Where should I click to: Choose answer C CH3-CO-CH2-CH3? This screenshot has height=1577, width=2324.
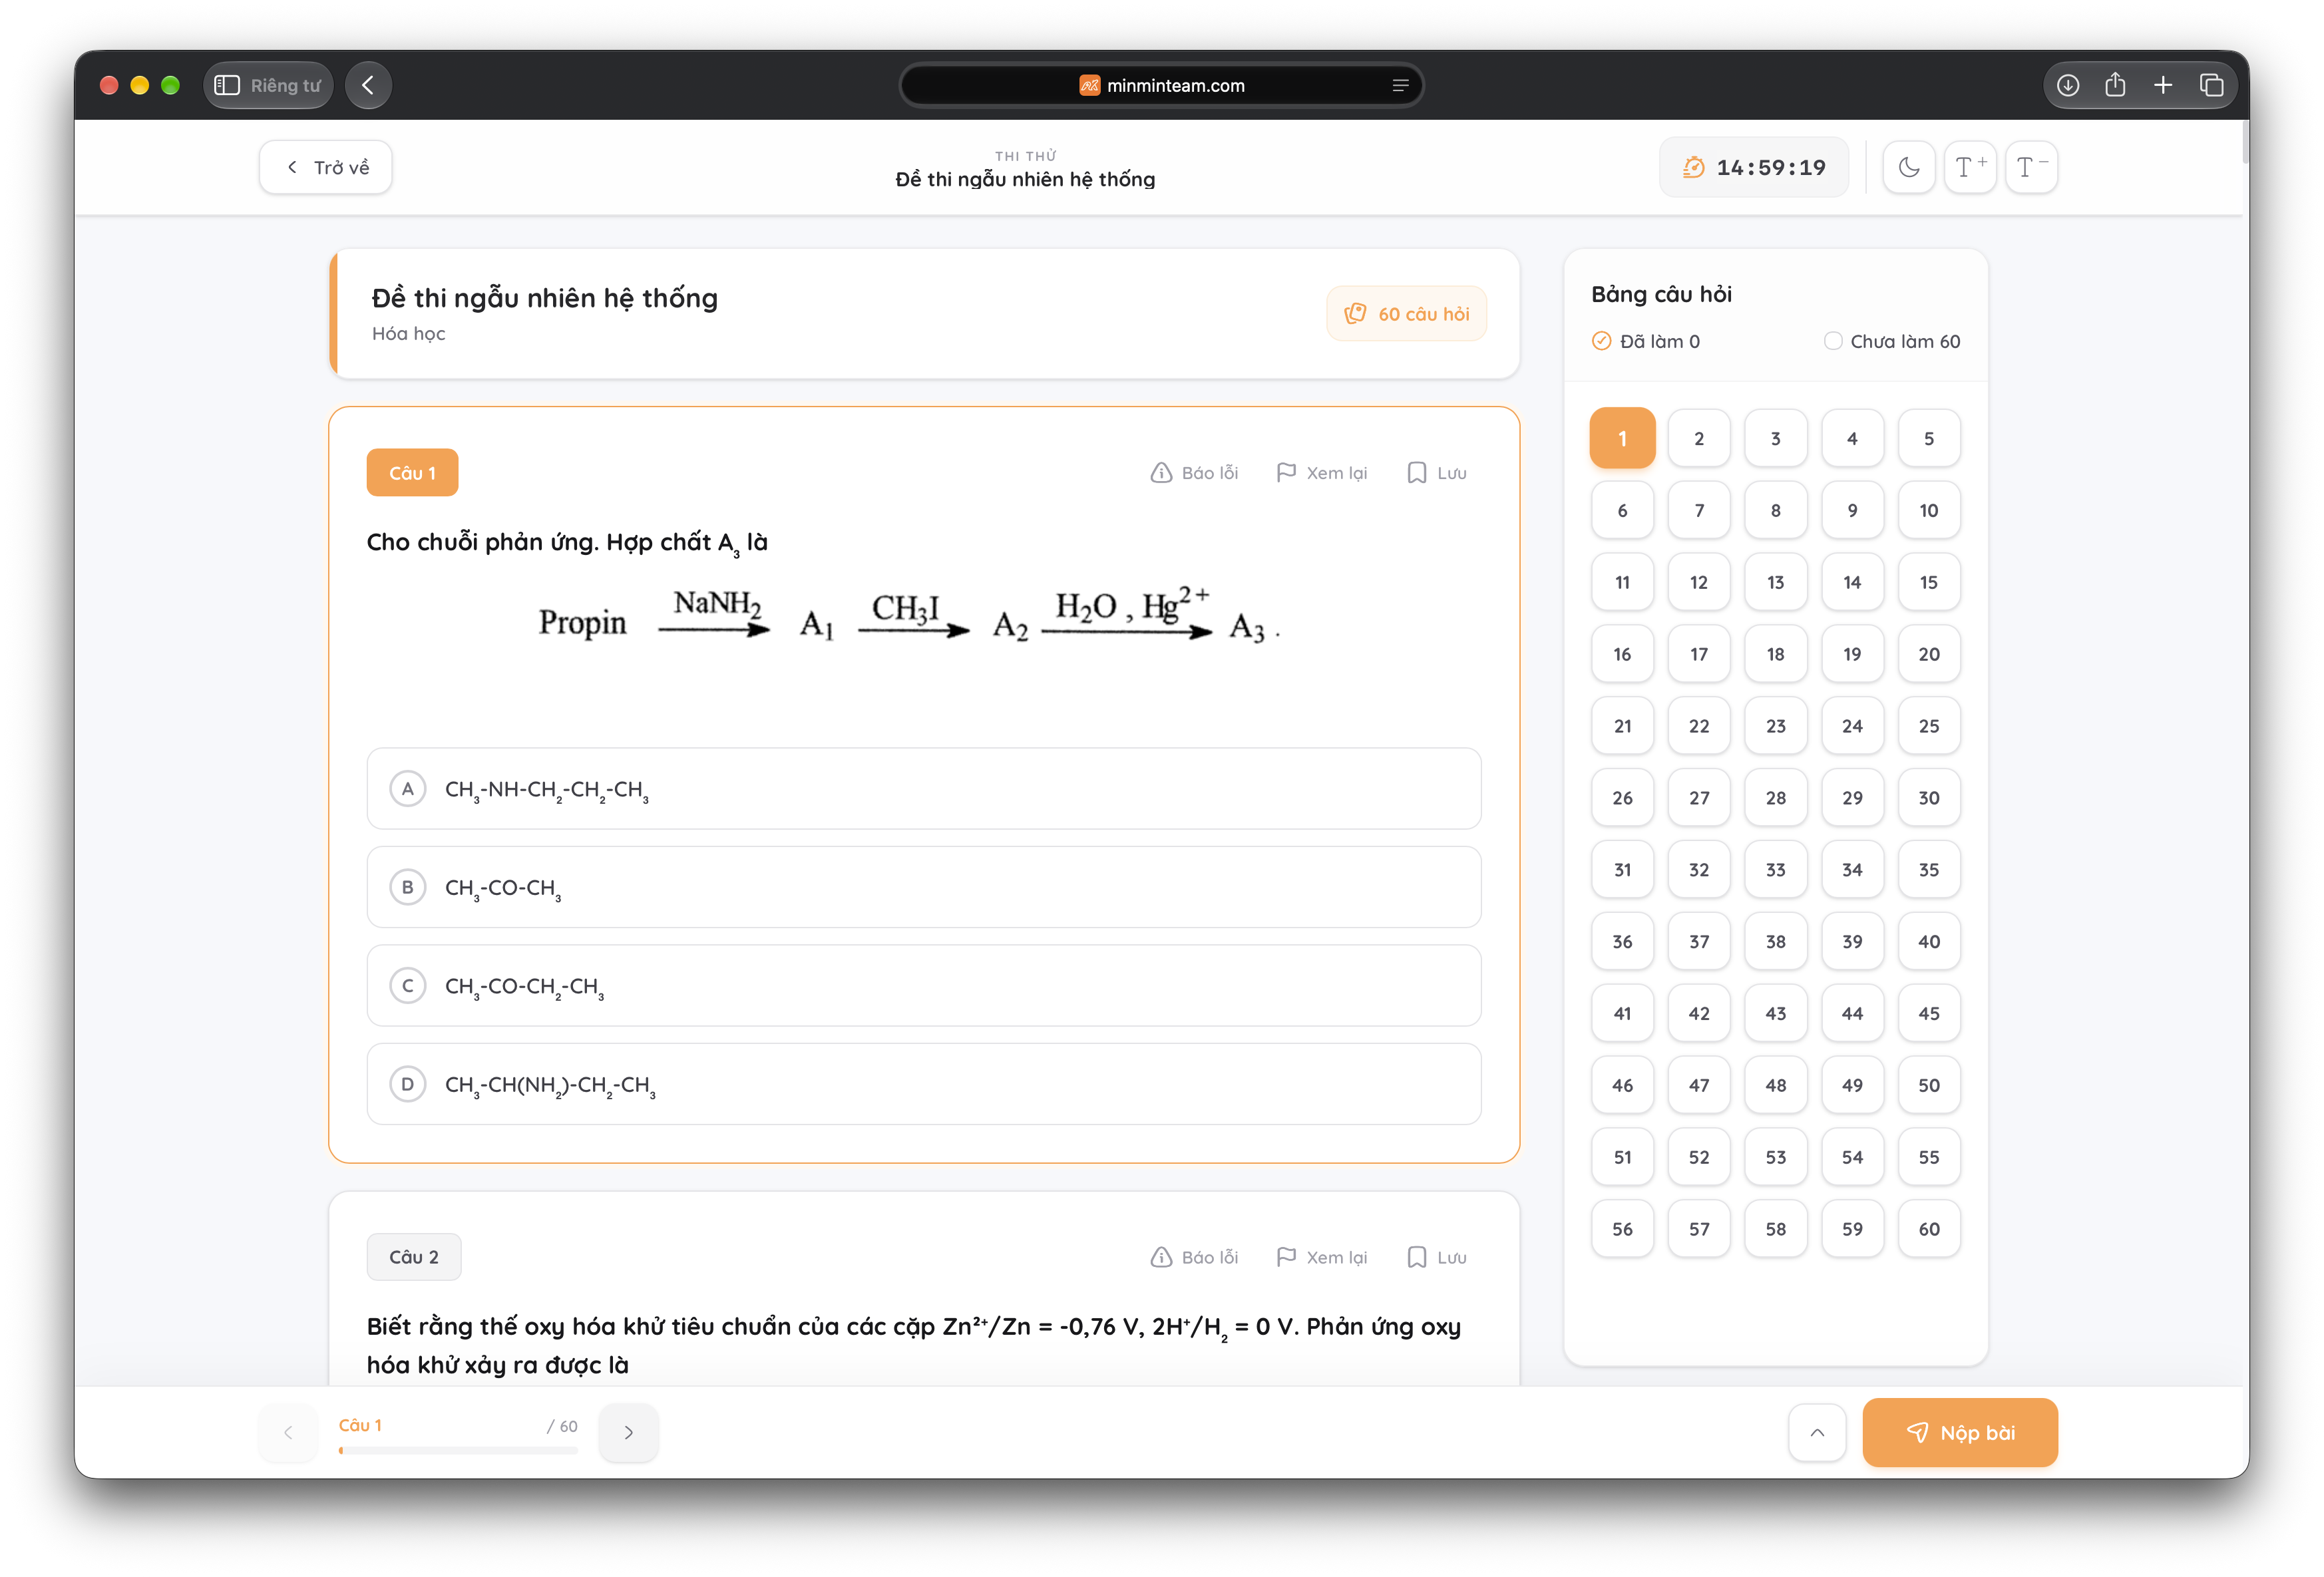pyautogui.click(x=923, y=986)
